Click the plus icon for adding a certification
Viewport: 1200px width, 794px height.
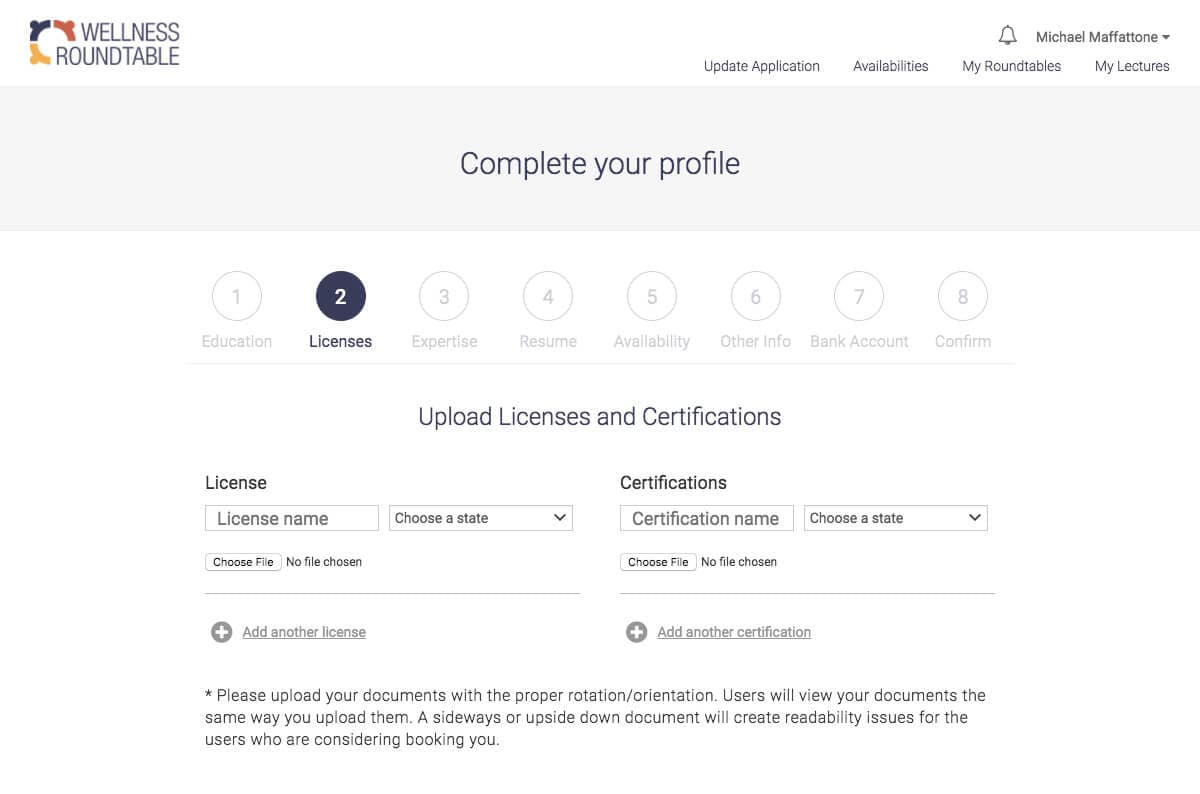[x=636, y=632]
